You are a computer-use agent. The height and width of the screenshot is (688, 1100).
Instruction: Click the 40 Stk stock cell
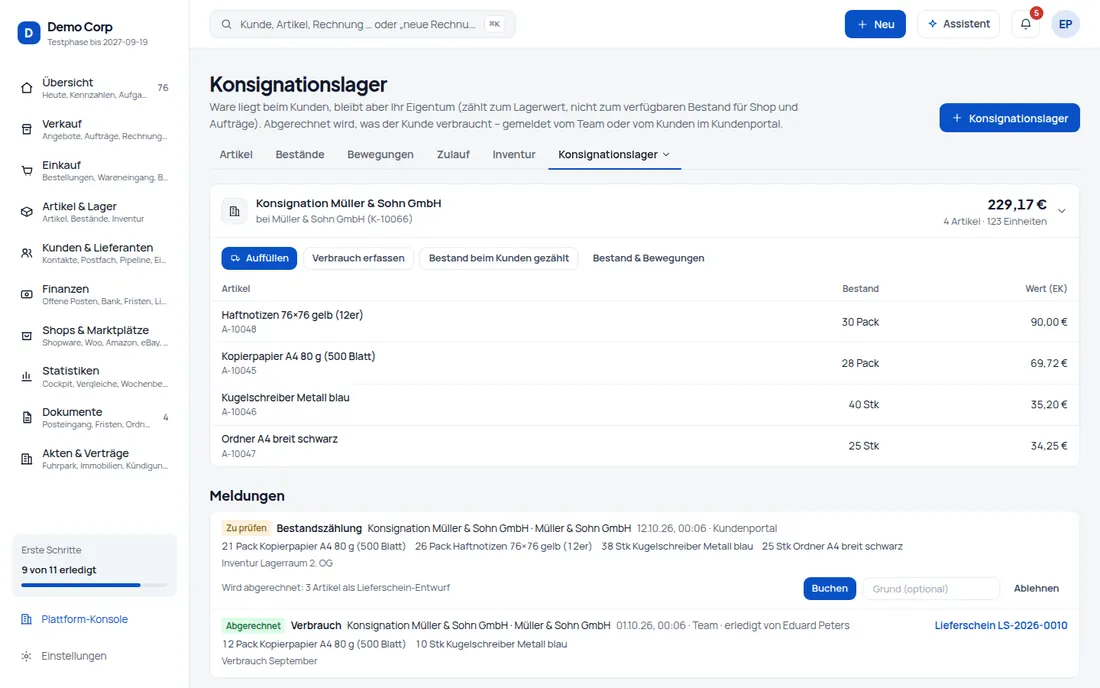[x=864, y=405]
